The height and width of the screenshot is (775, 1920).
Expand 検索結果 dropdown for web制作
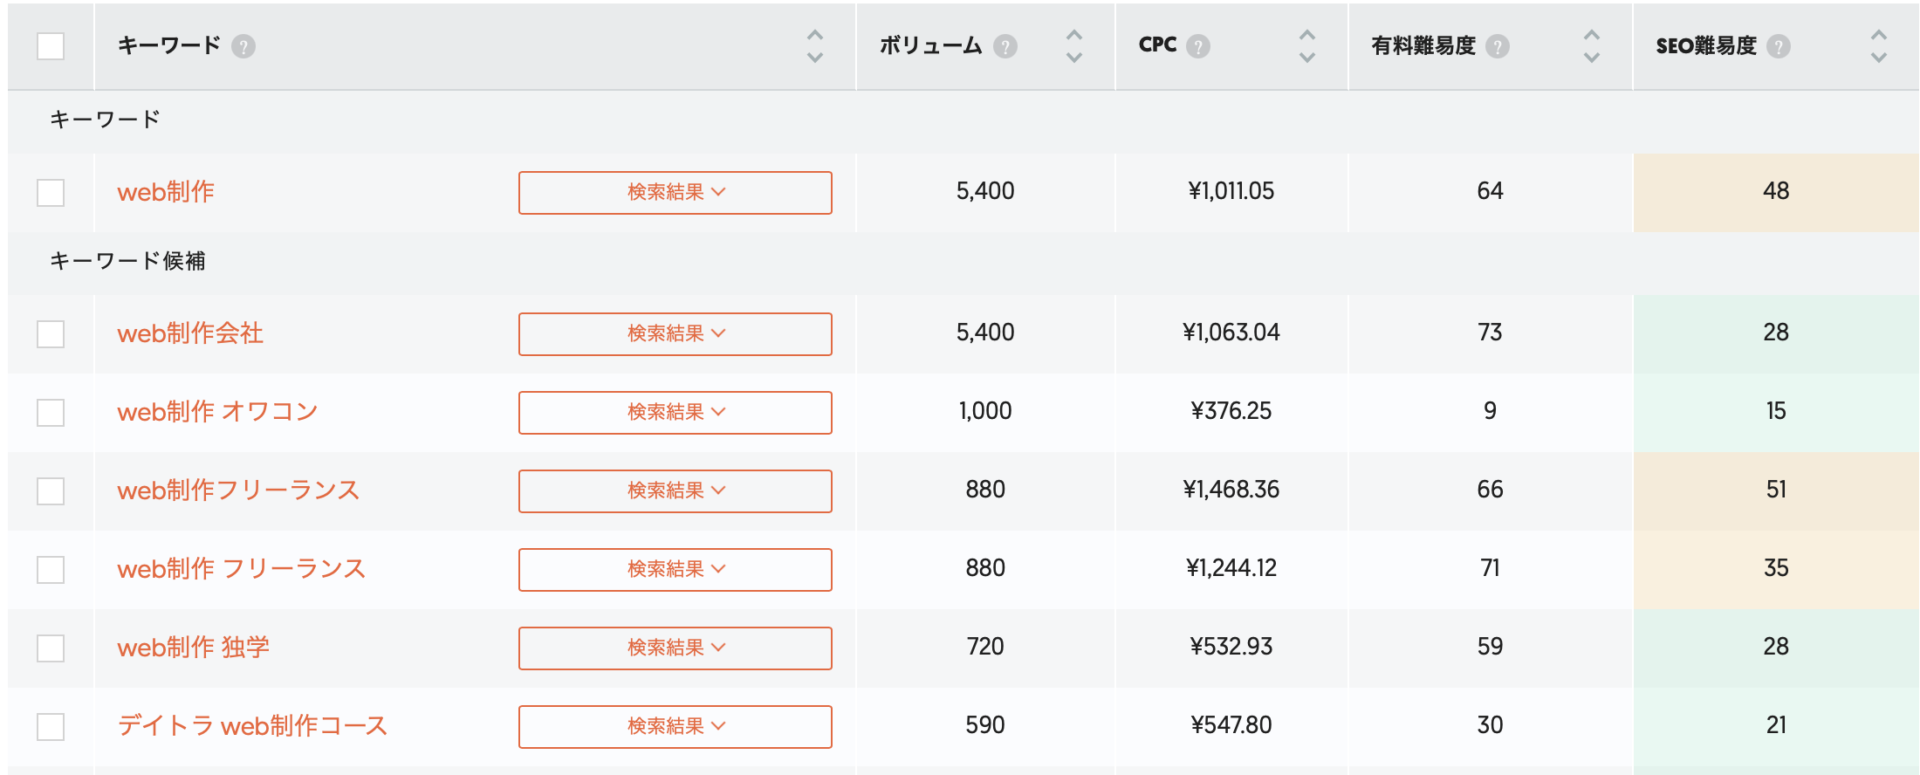(x=675, y=192)
